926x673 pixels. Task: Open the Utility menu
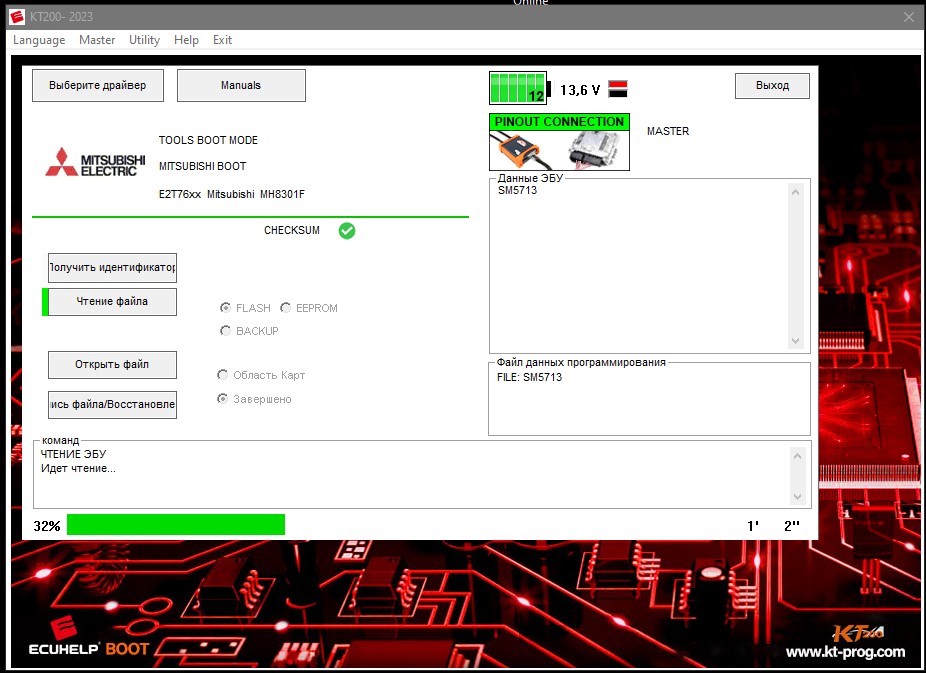coord(144,40)
